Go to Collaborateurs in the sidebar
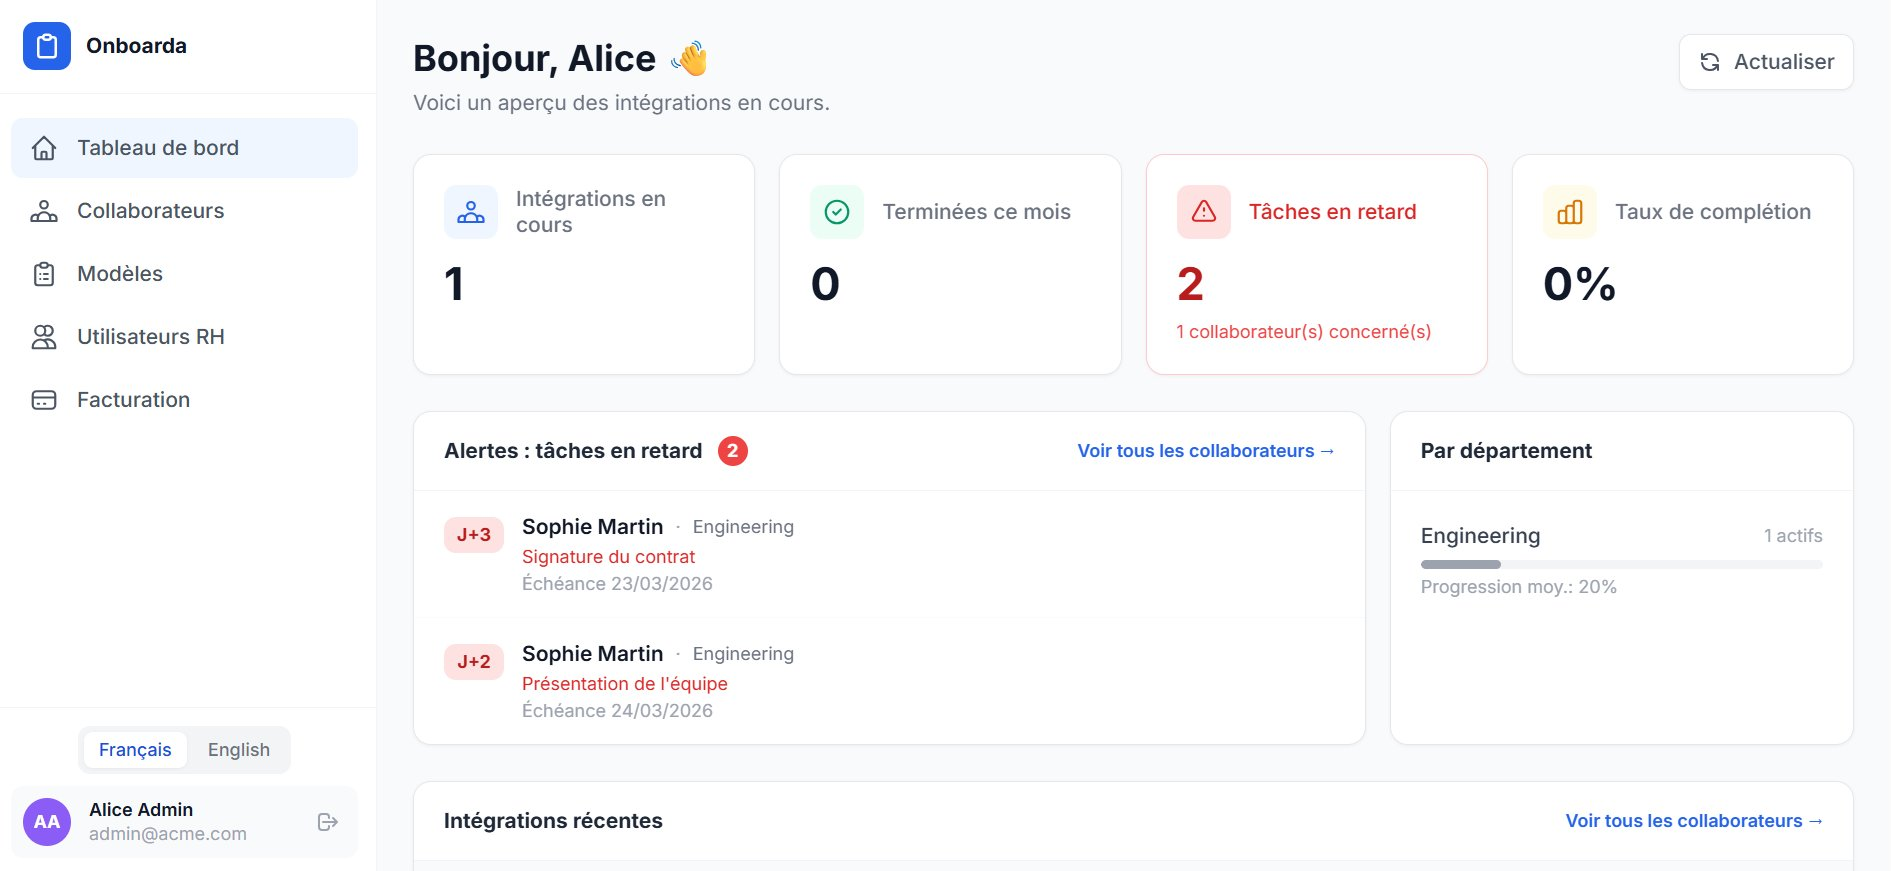This screenshot has height=871, width=1891. point(184,211)
